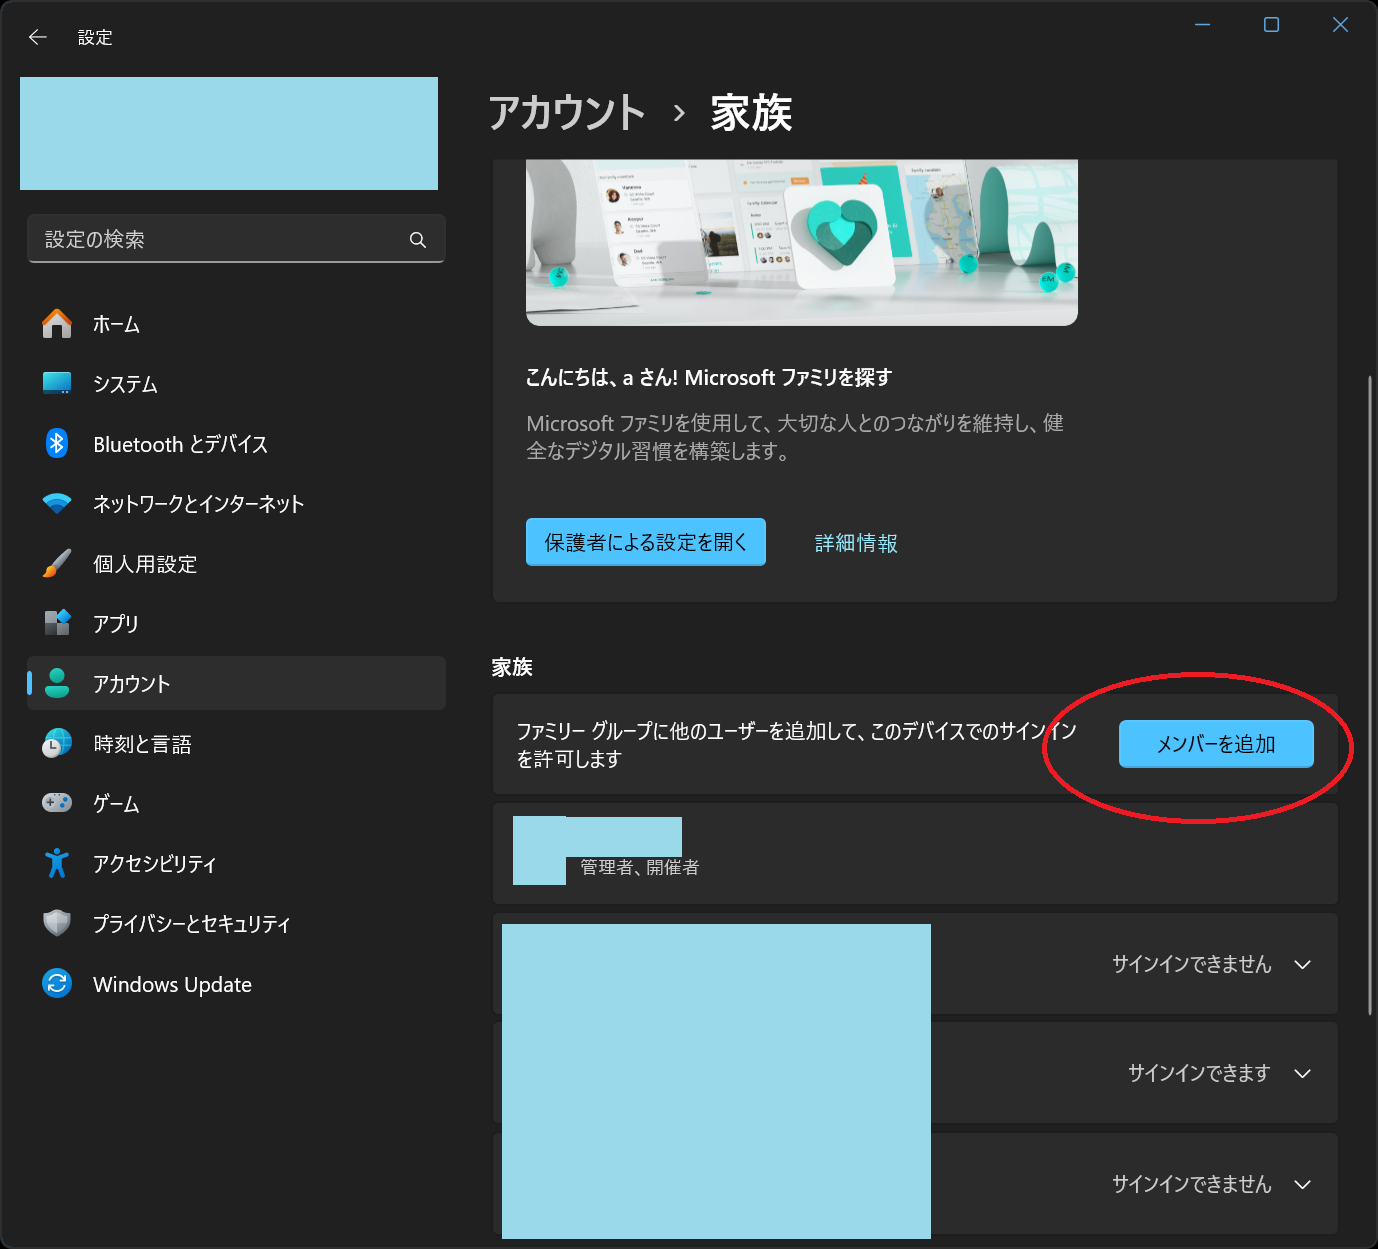Click the Bluetooth icon
The height and width of the screenshot is (1249, 1378).
57,443
